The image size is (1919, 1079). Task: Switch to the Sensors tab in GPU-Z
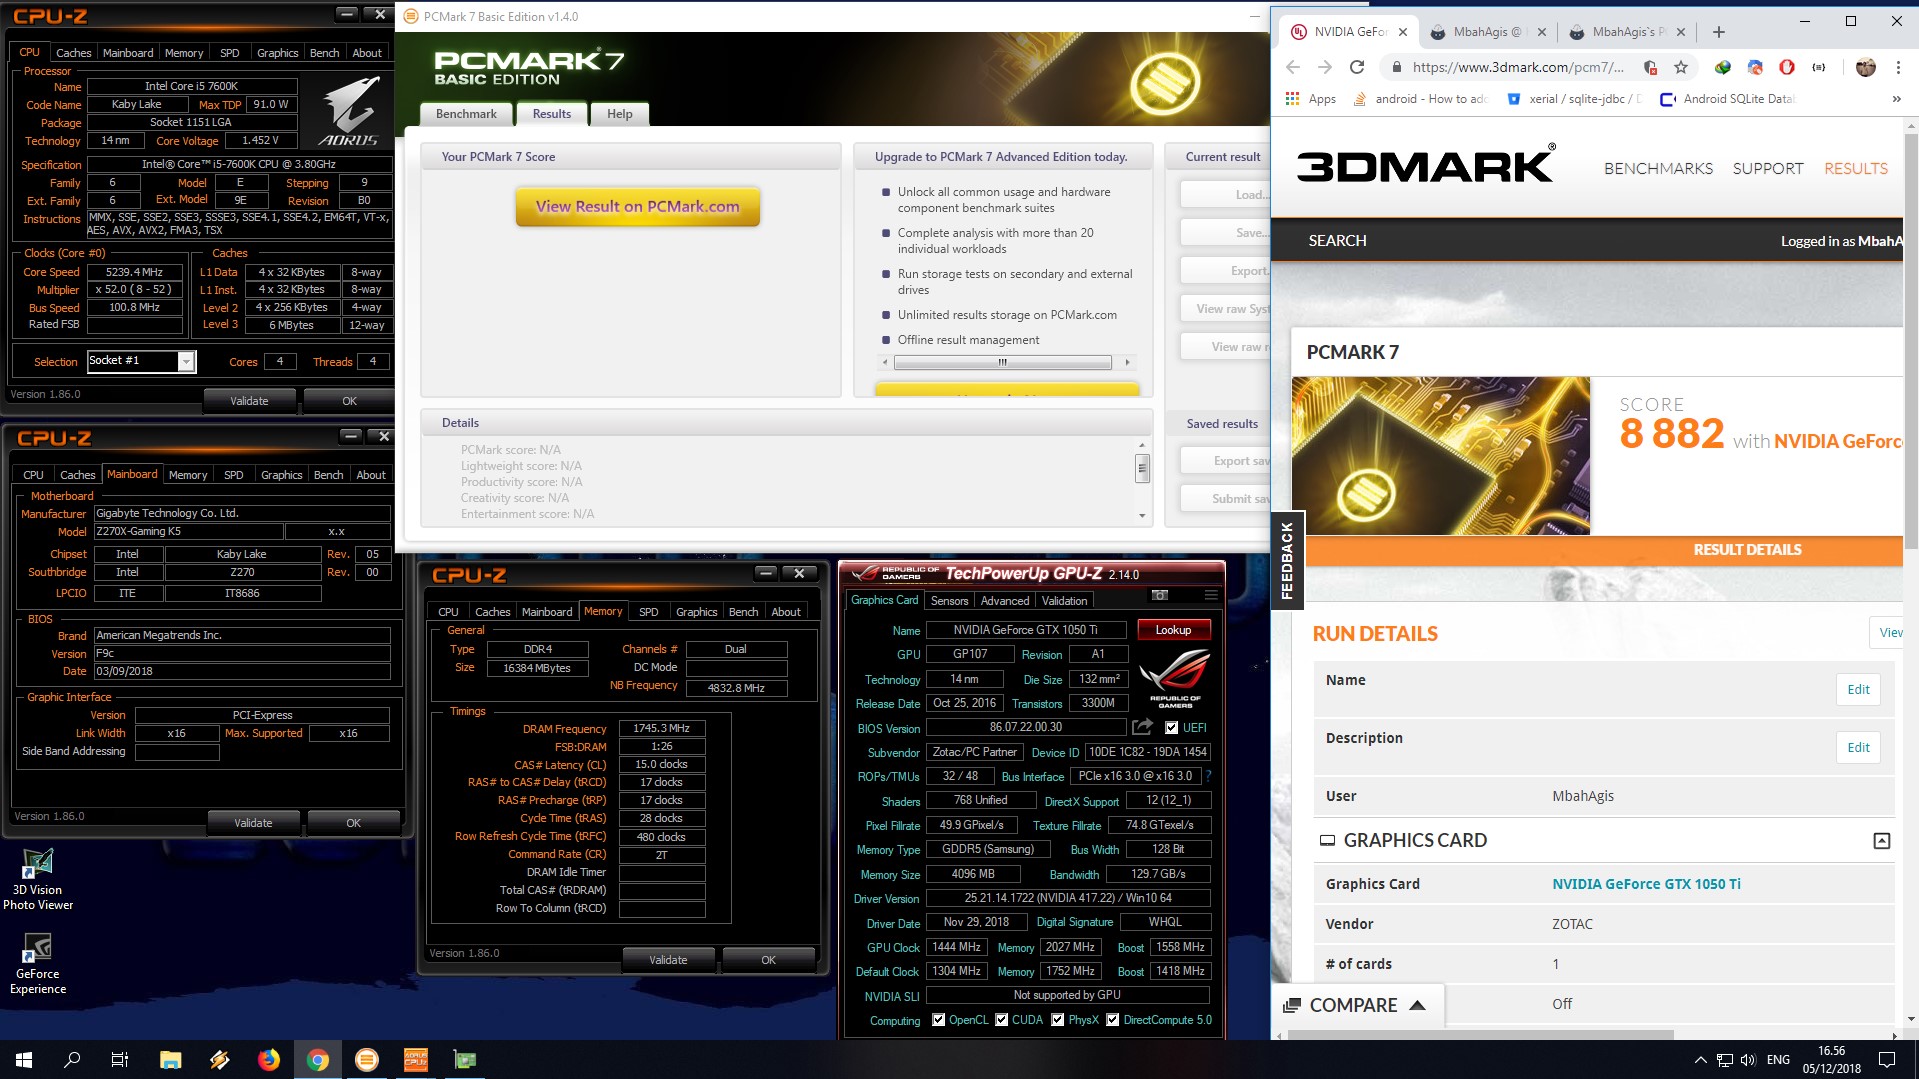point(949,600)
